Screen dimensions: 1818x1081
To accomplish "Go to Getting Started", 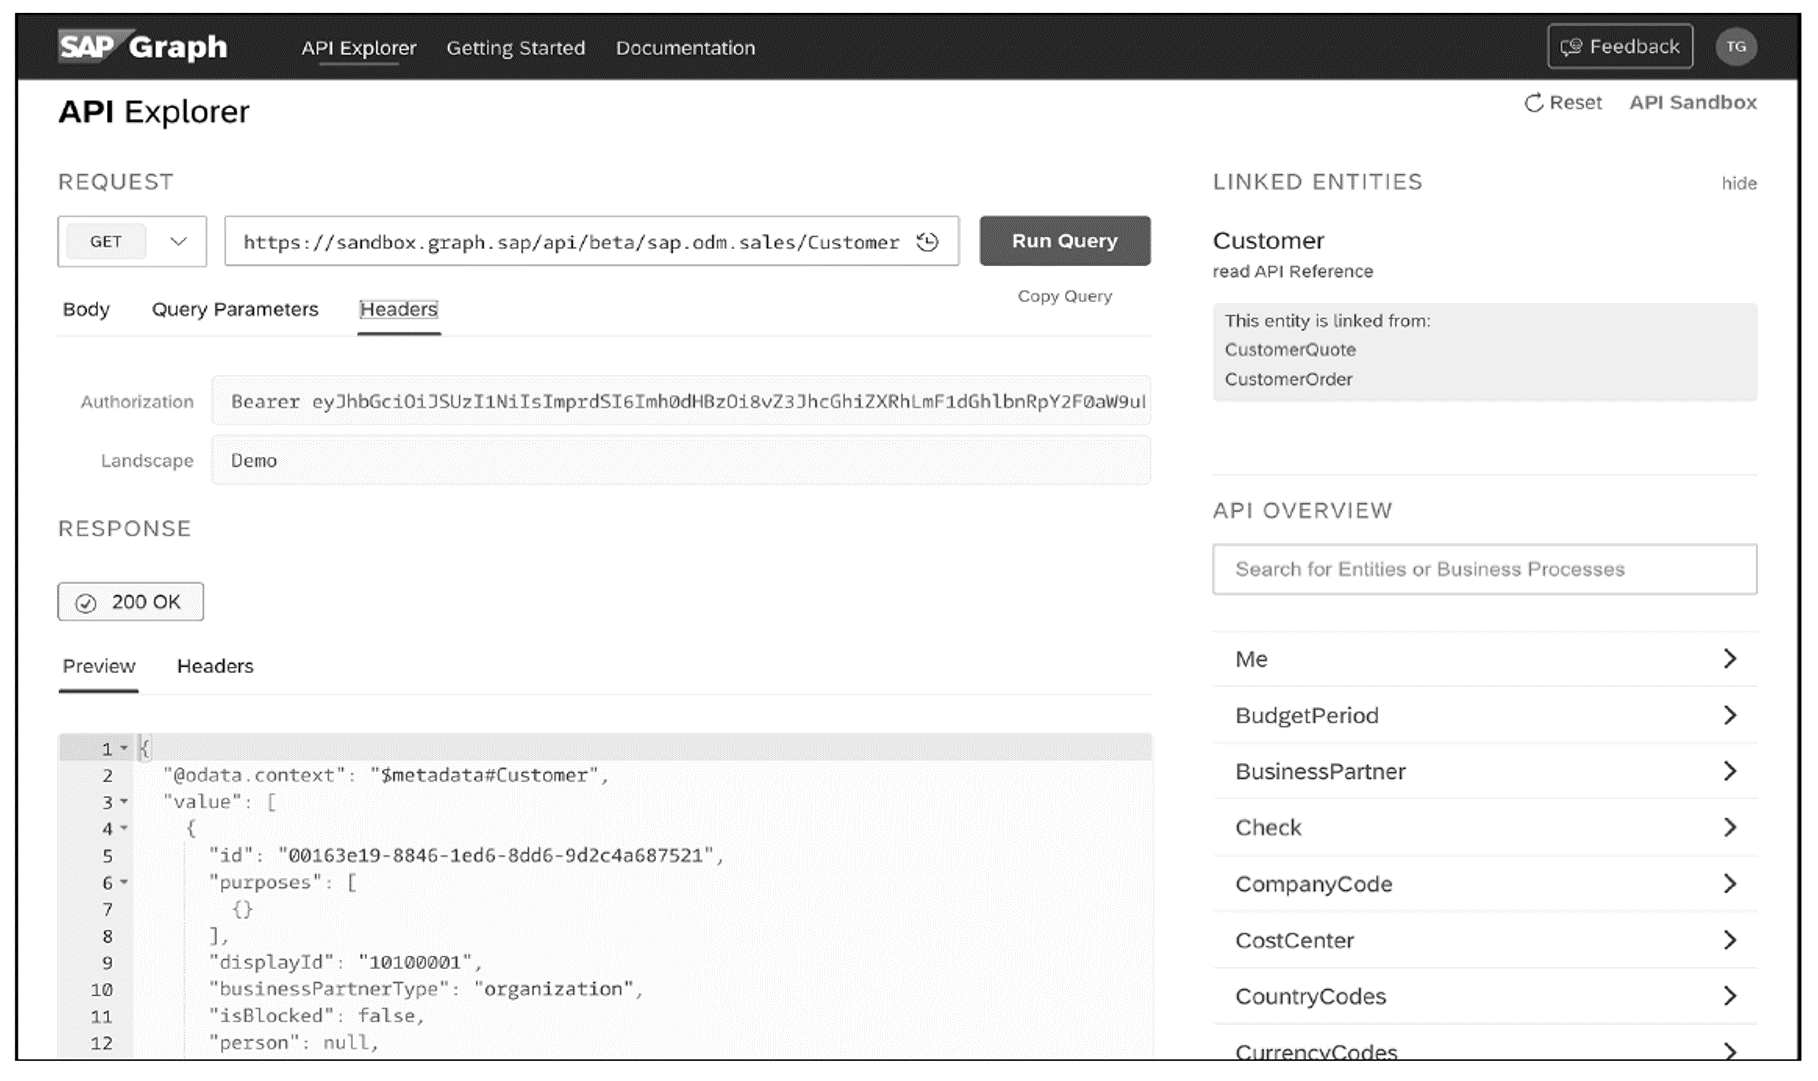I will point(516,48).
